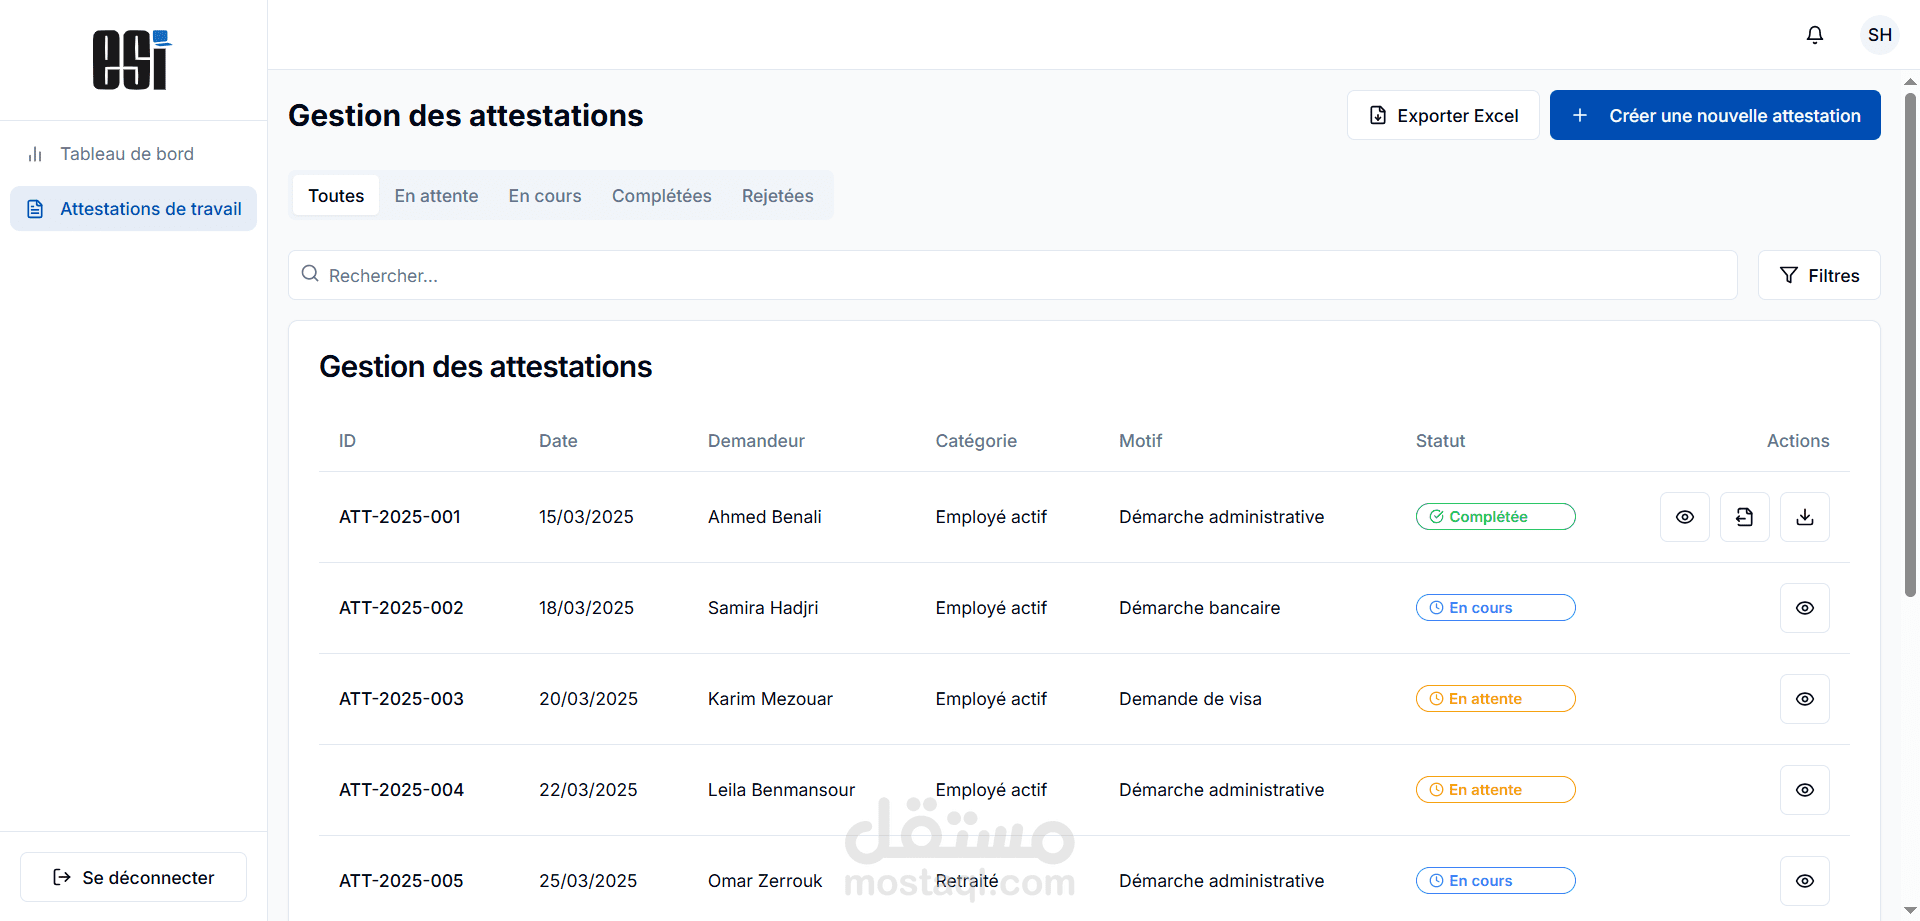This screenshot has height=921, width=1920.
Task: Click the scrollbar up arrow
Action: (x=1910, y=82)
